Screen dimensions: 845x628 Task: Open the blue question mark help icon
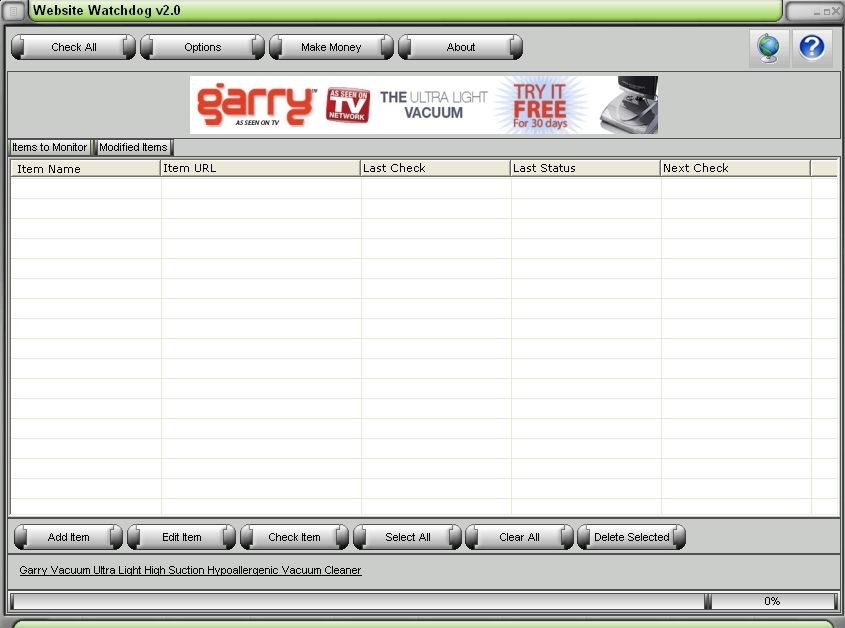tap(812, 48)
